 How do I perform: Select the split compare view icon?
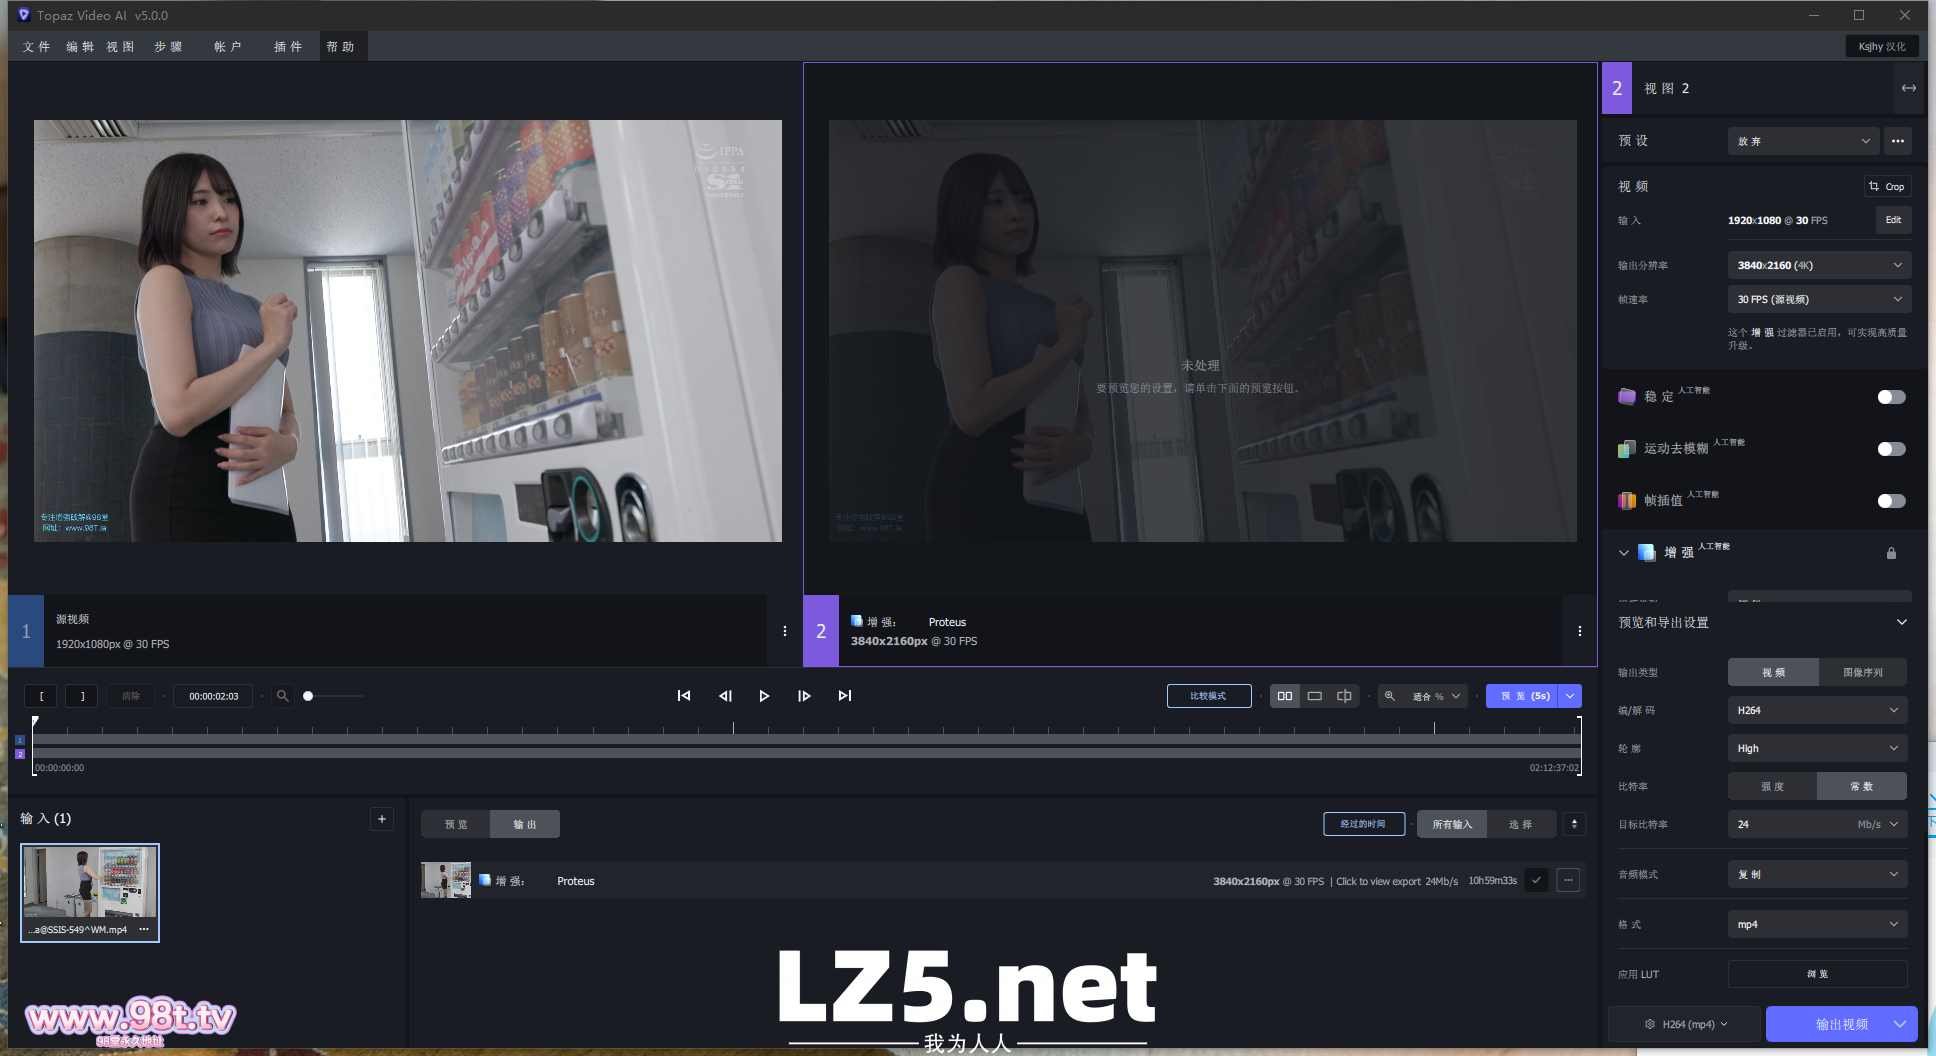click(1344, 696)
